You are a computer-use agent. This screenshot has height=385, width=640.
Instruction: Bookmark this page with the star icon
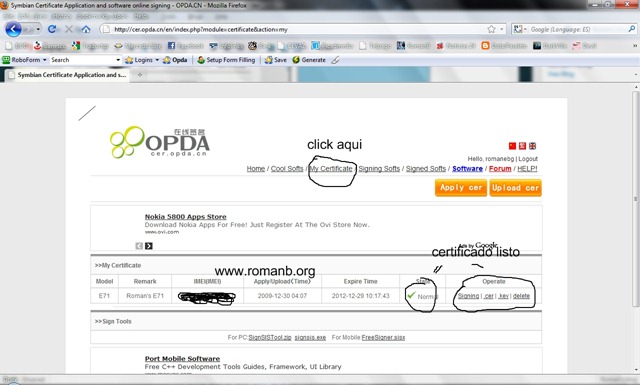(491, 29)
